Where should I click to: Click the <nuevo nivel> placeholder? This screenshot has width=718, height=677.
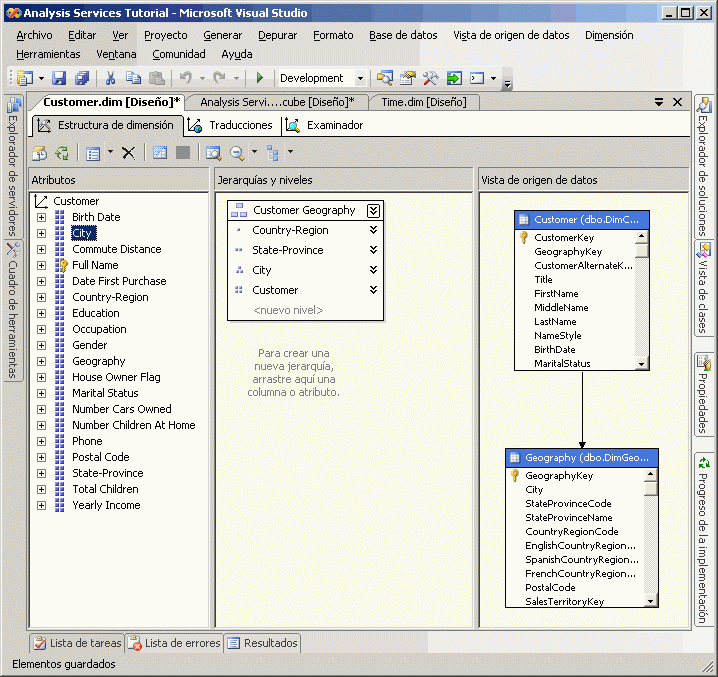coord(288,310)
